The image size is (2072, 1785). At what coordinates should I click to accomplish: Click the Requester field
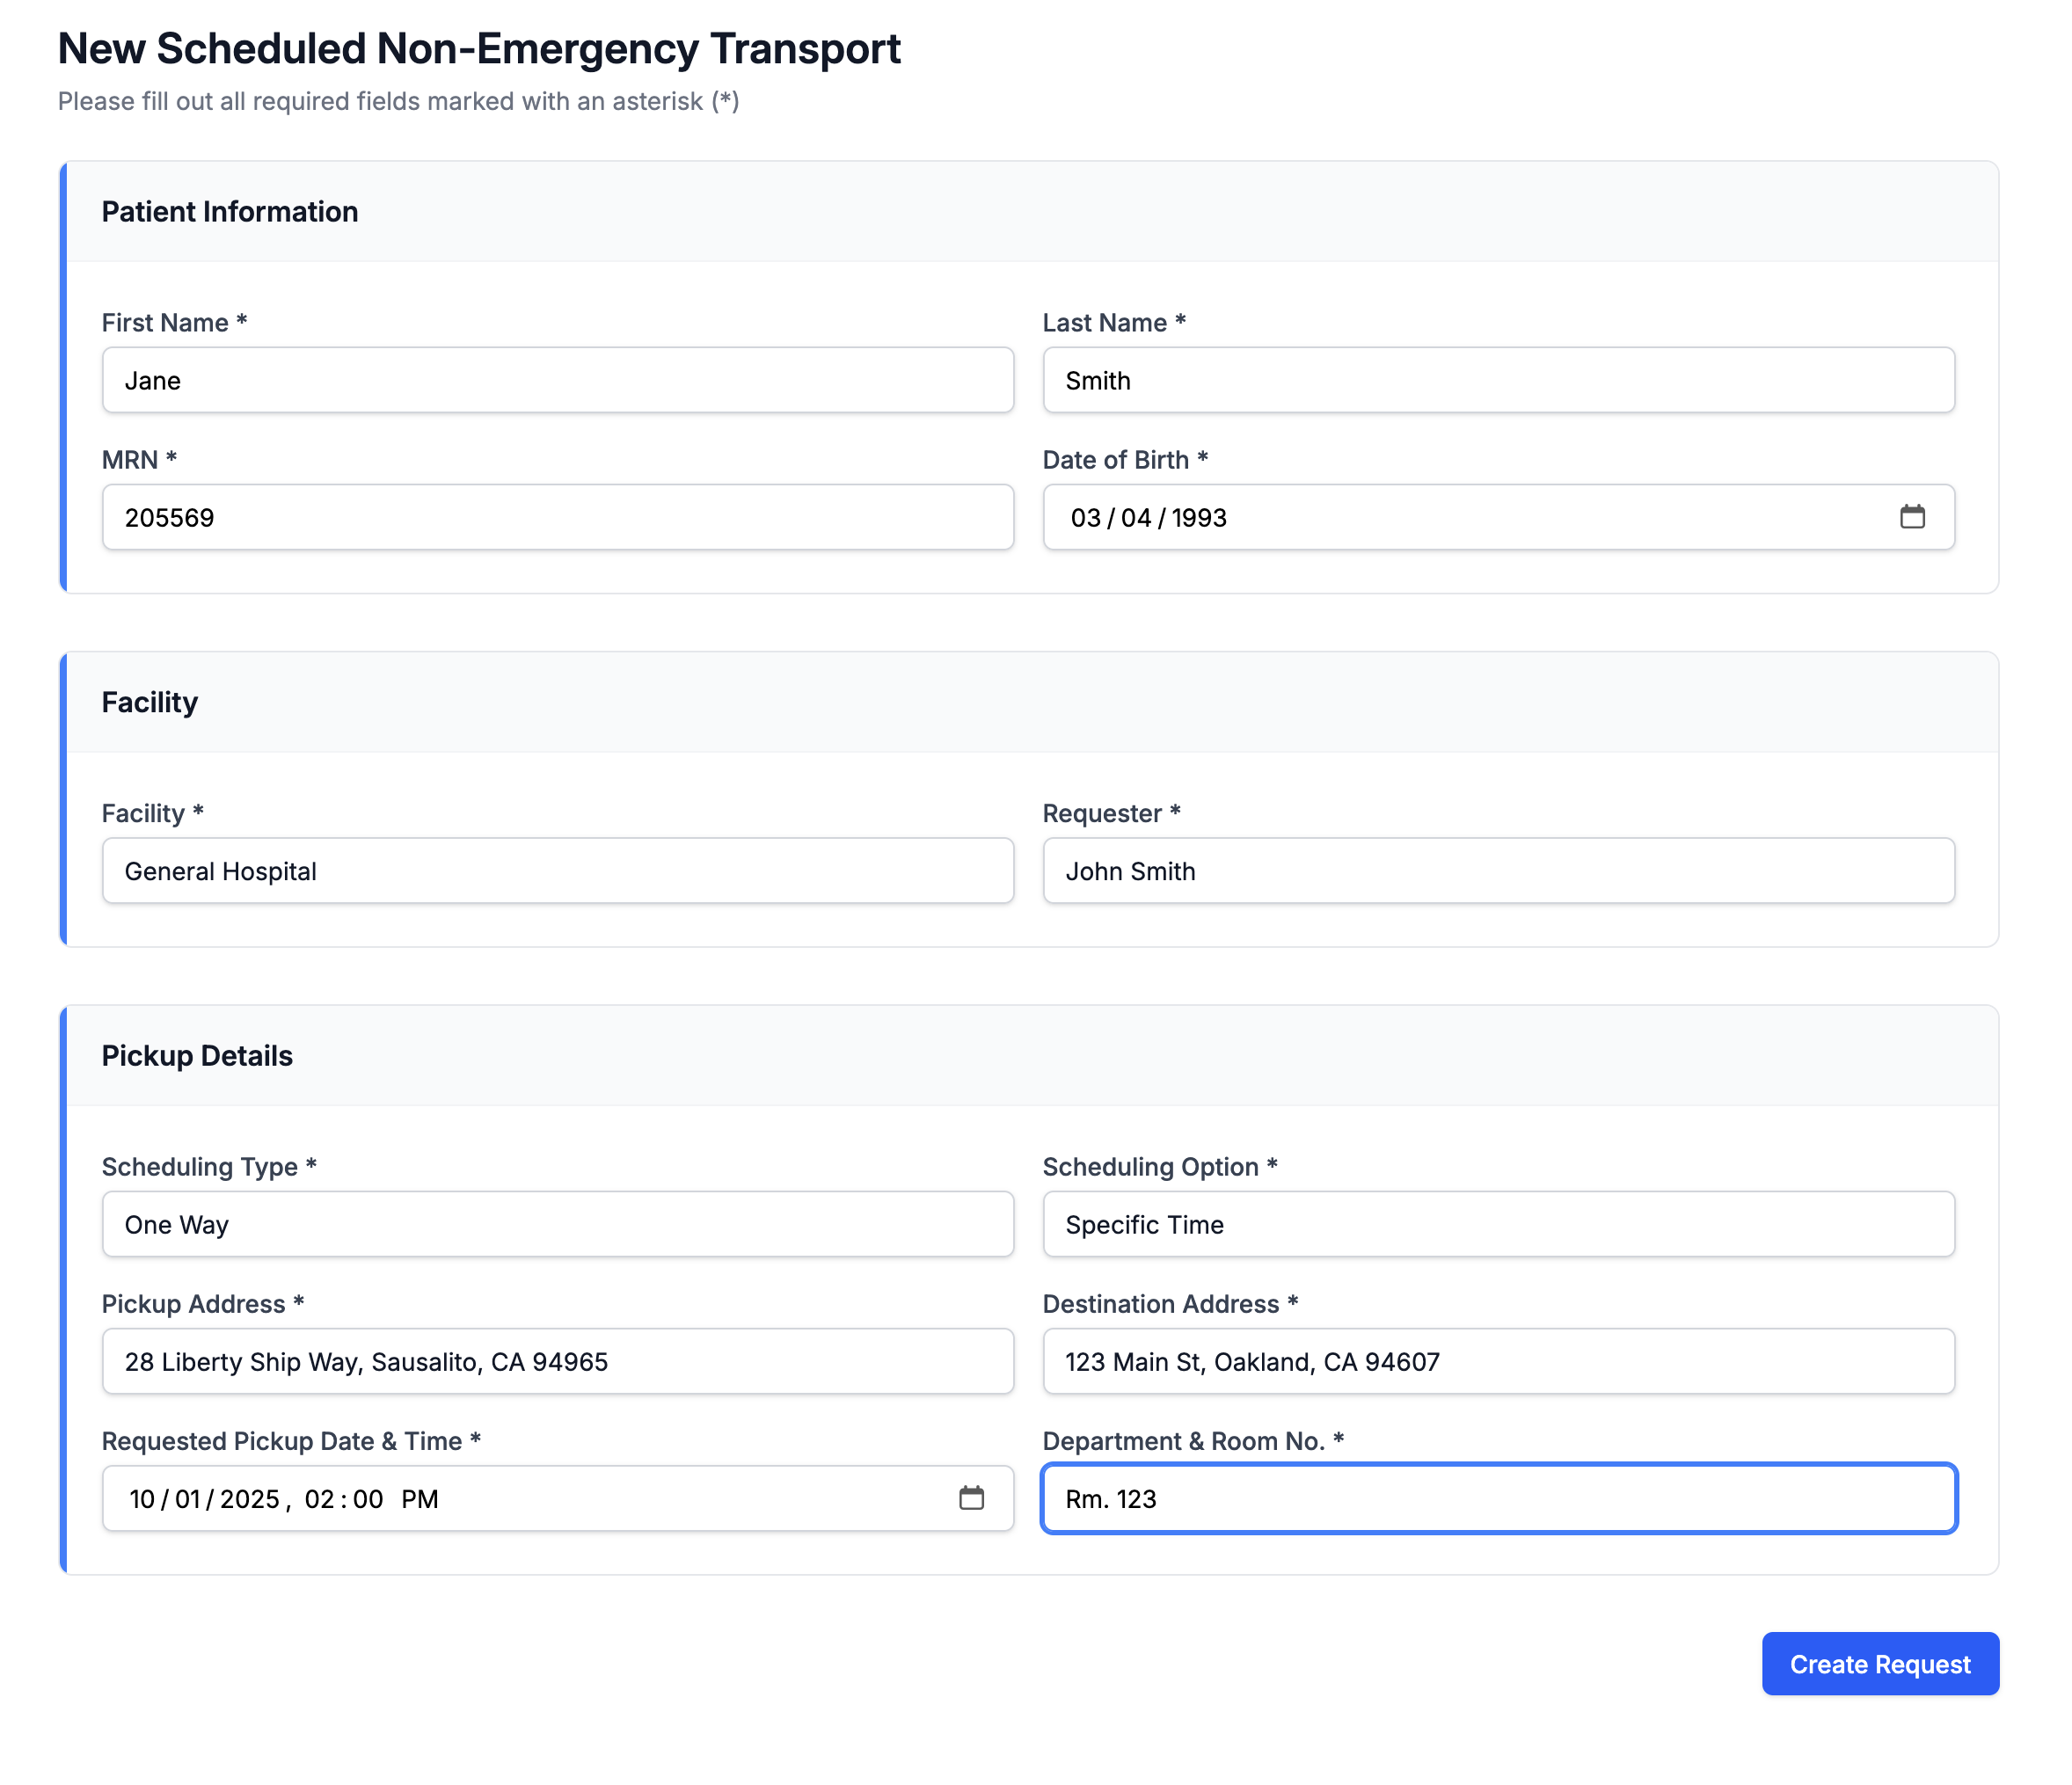tap(1498, 871)
